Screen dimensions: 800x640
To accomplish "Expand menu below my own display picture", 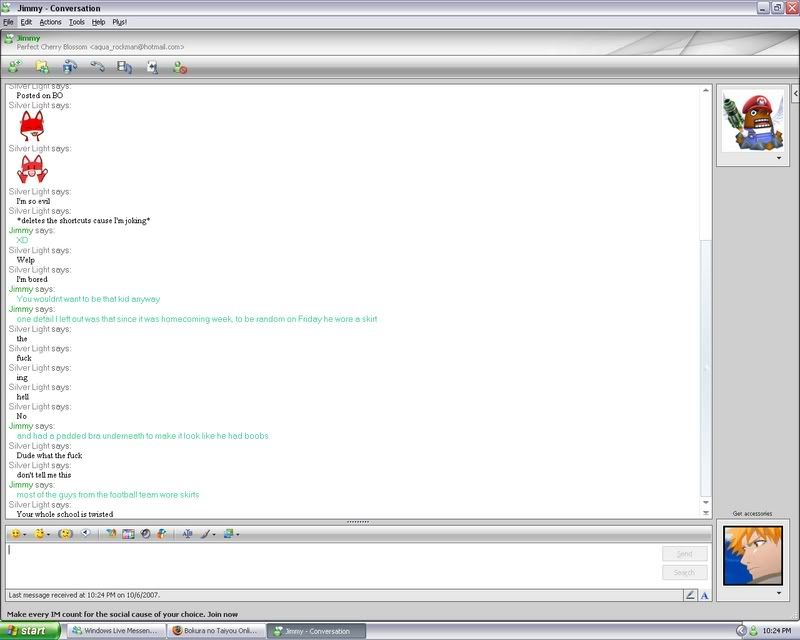I will (x=778, y=593).
